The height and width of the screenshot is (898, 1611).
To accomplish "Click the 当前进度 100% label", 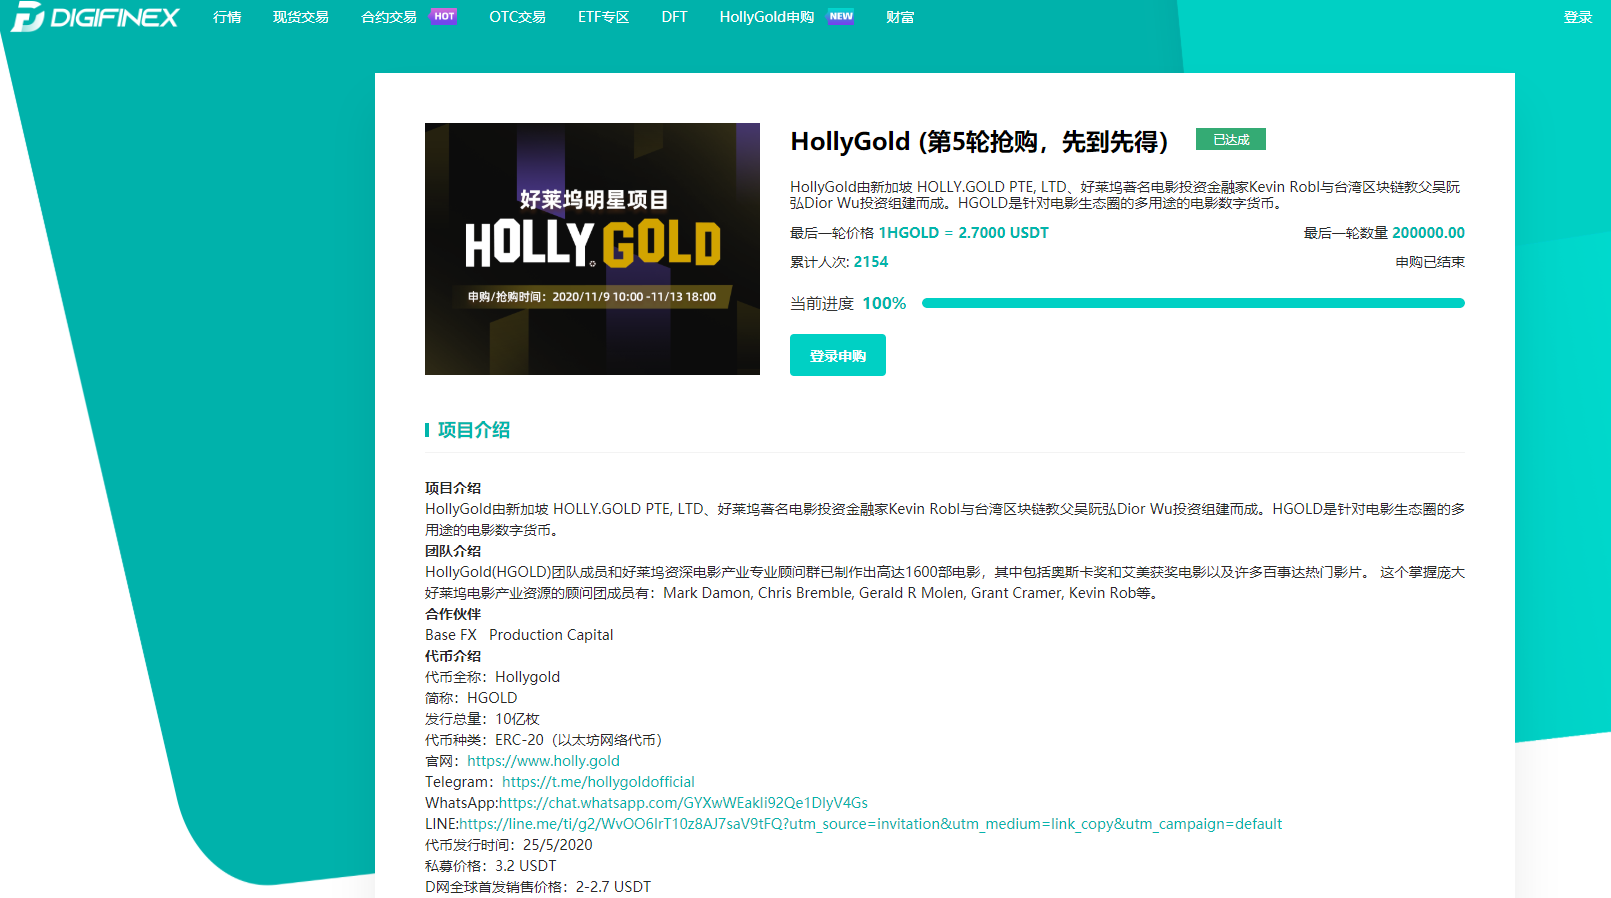I will [848, 303].
